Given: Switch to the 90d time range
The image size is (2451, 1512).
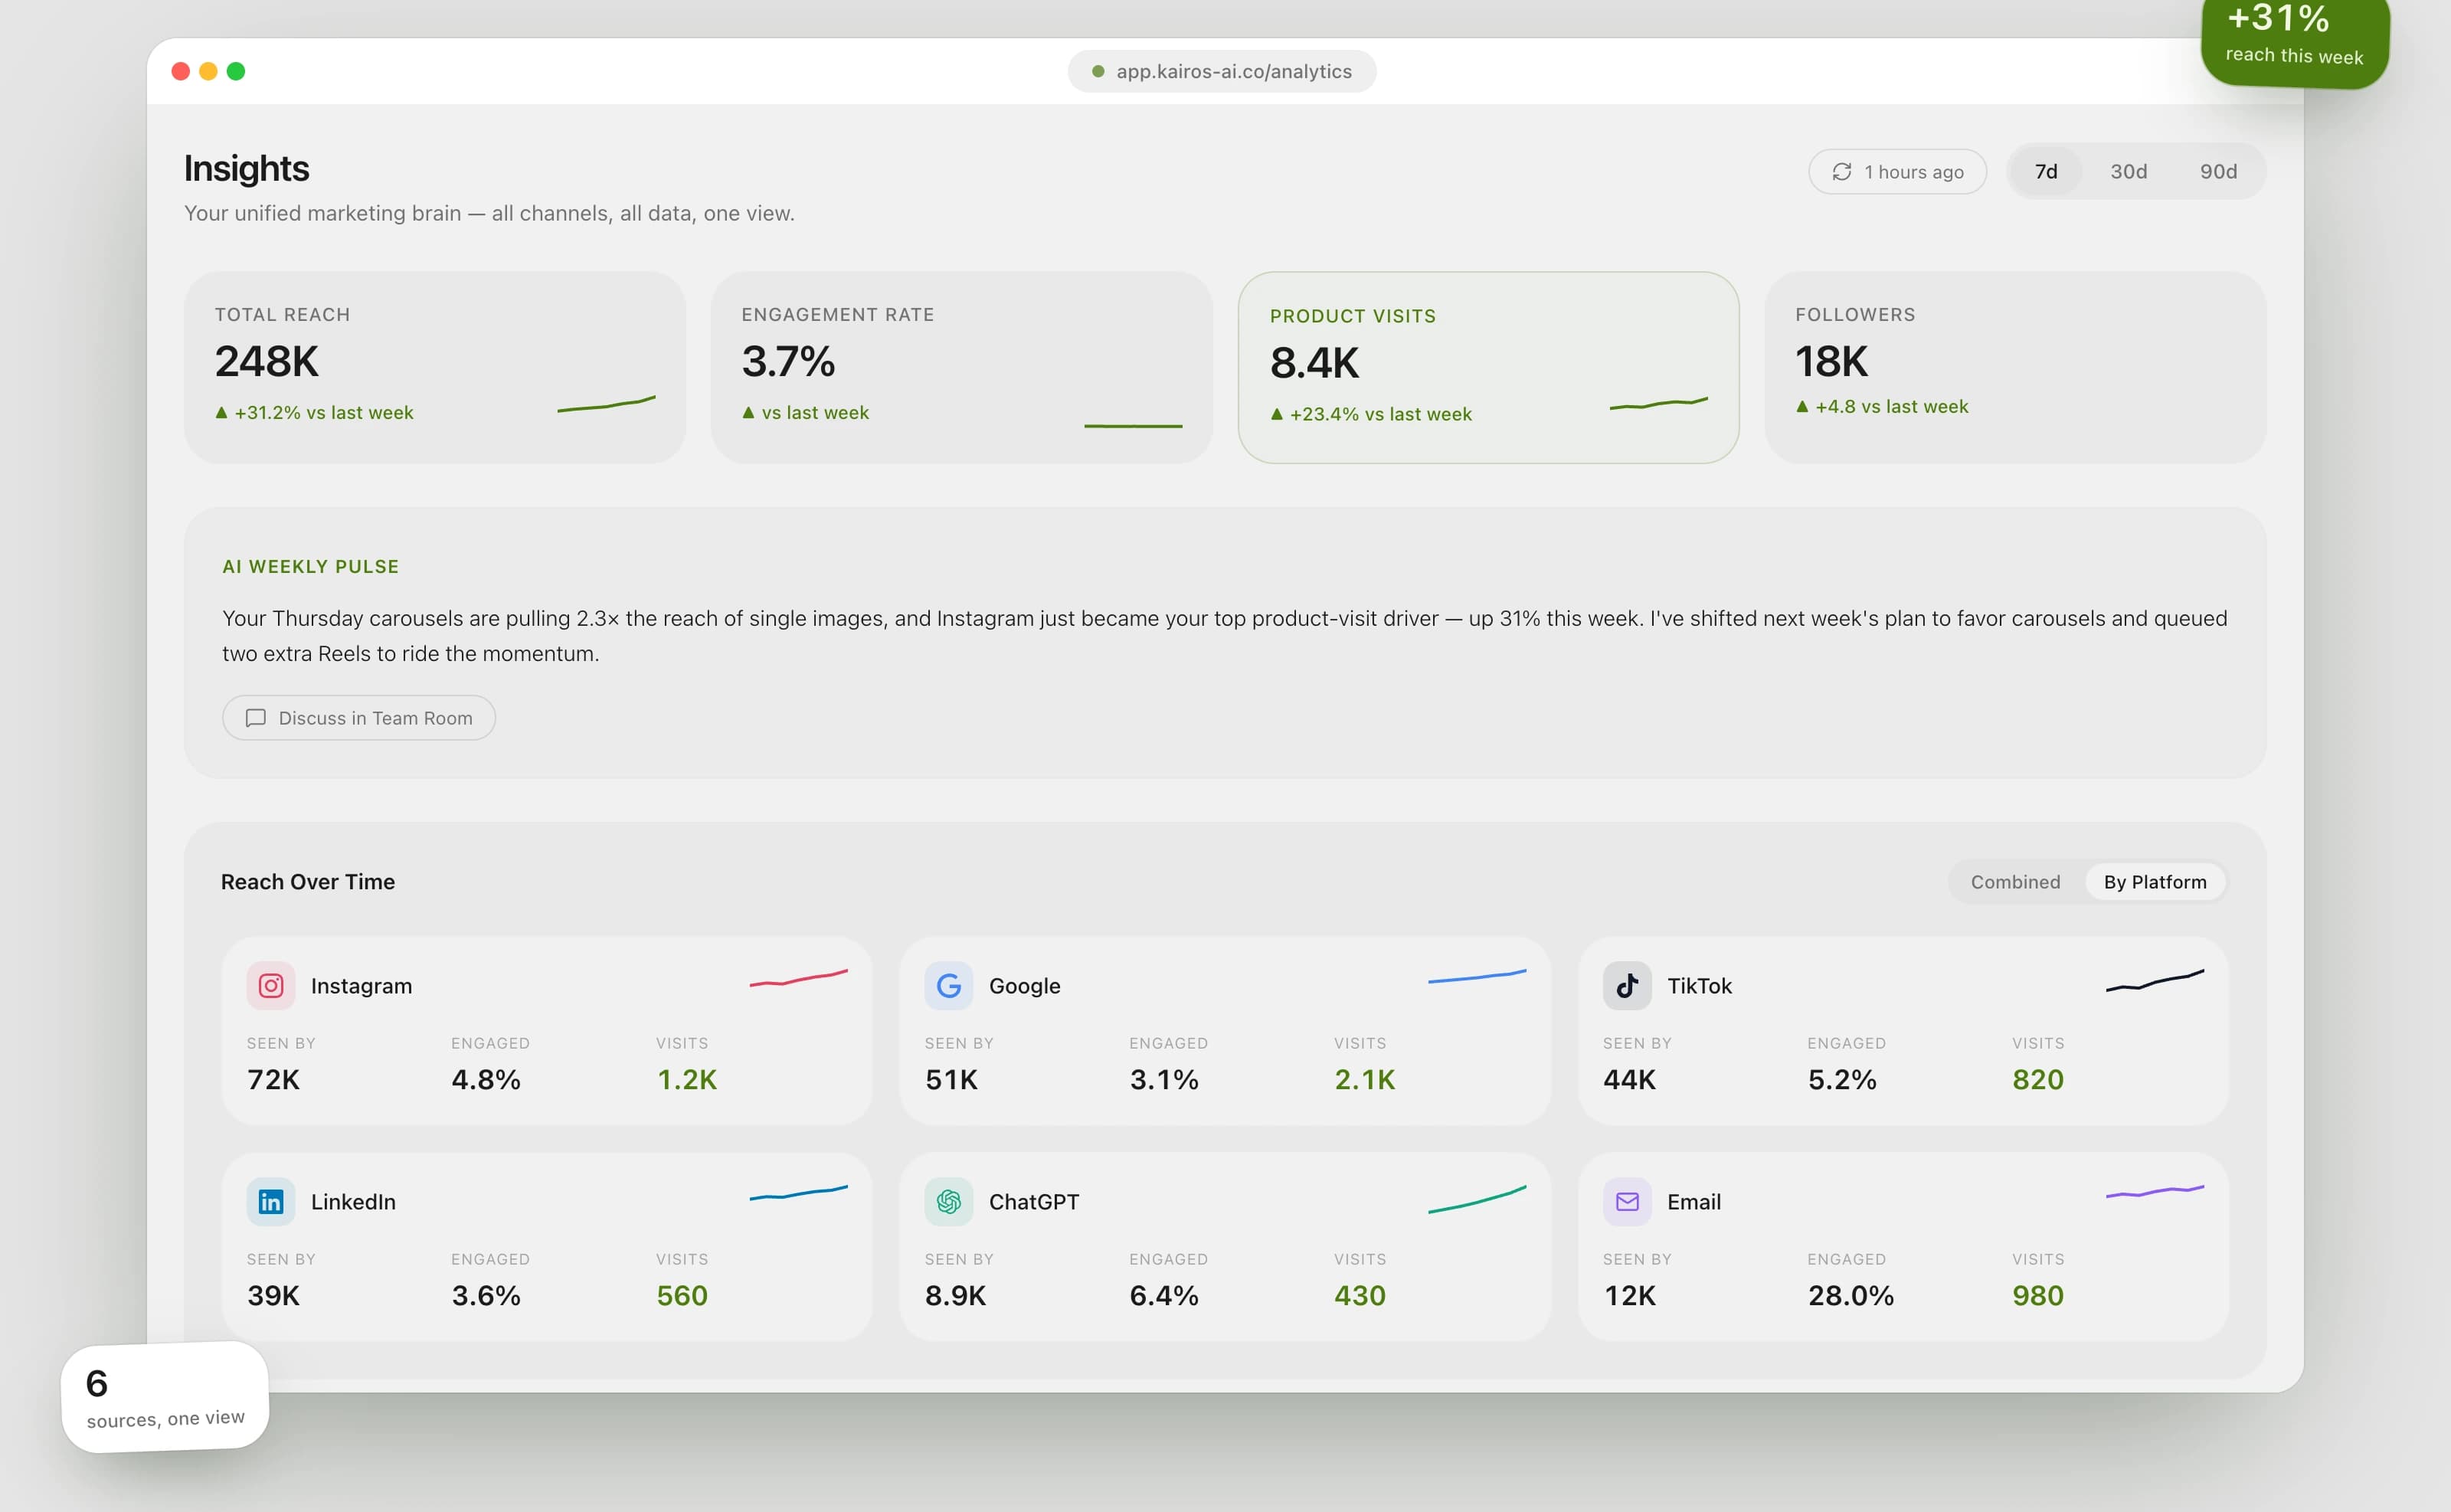Looking at the screenshot, I should click(2218, 172).
